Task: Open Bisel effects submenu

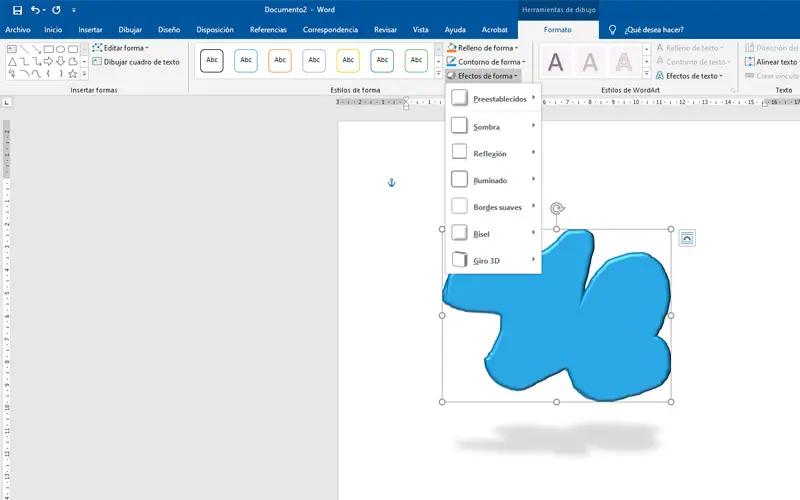Action: [x=493, y=233]
